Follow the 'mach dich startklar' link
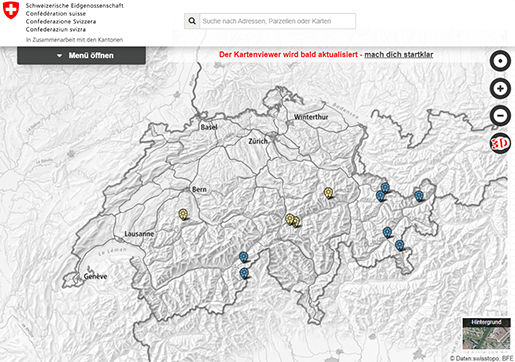Image resolution: width=515 pixels, height=362 pixels. tap(399, 54)
